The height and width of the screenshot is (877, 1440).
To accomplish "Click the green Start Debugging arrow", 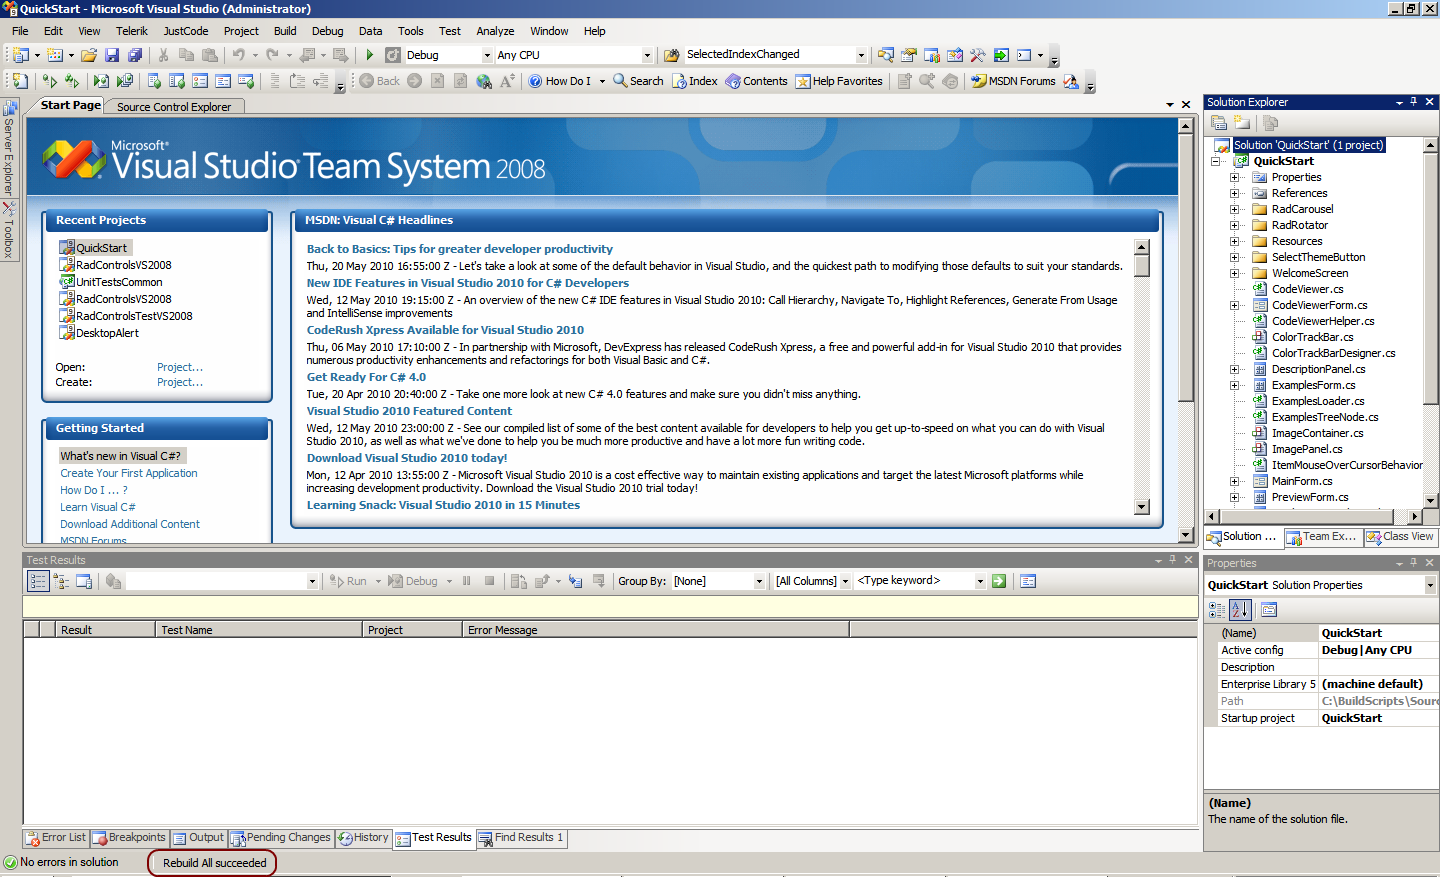I will pyautogui.click(x=370, y=55).
